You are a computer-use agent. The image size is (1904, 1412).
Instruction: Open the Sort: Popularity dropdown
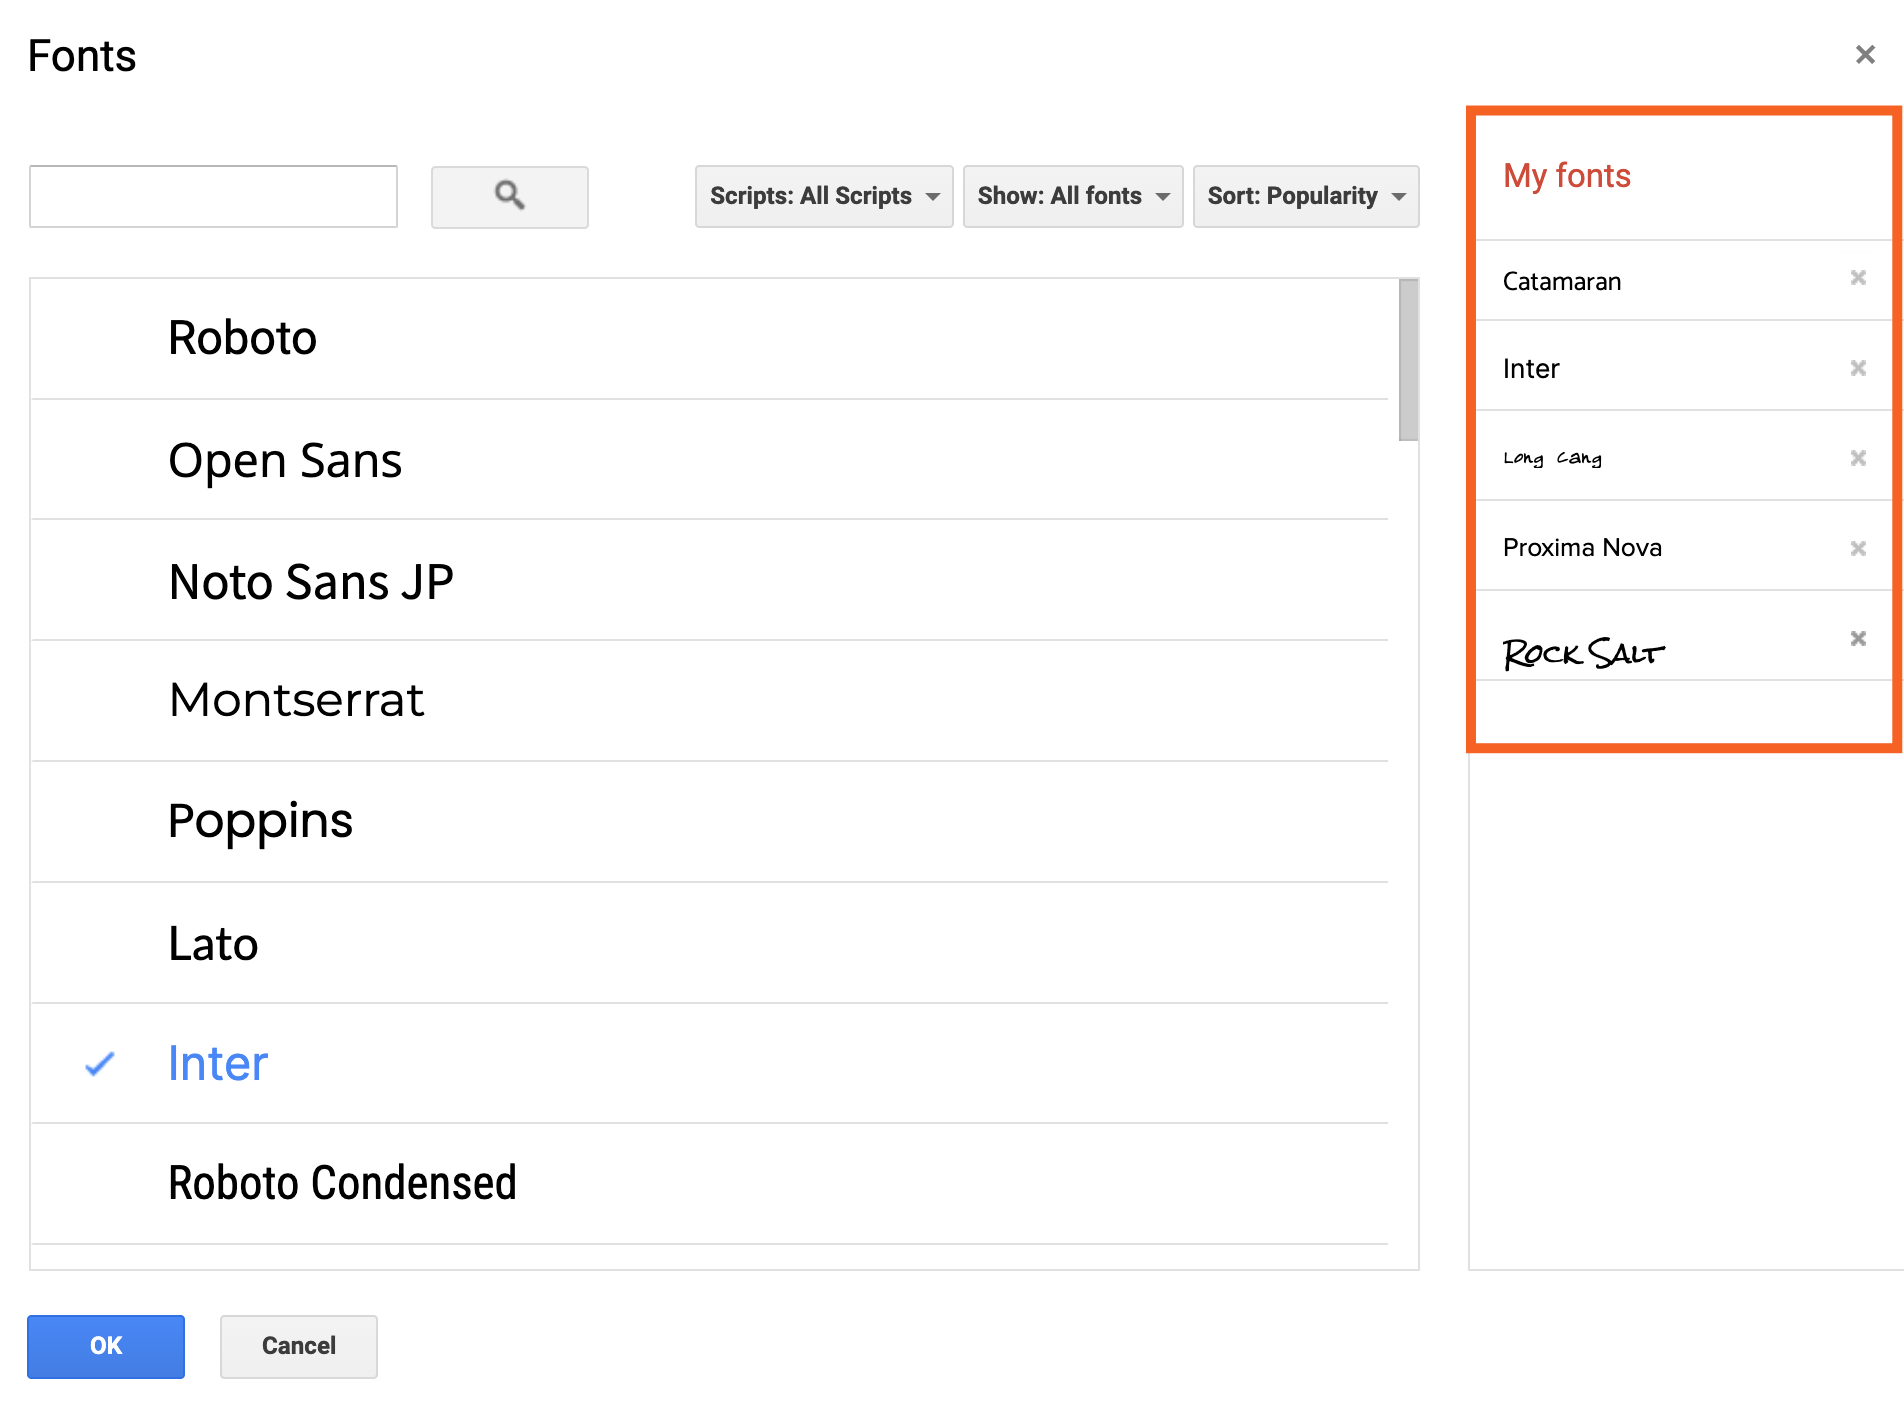1306,196
